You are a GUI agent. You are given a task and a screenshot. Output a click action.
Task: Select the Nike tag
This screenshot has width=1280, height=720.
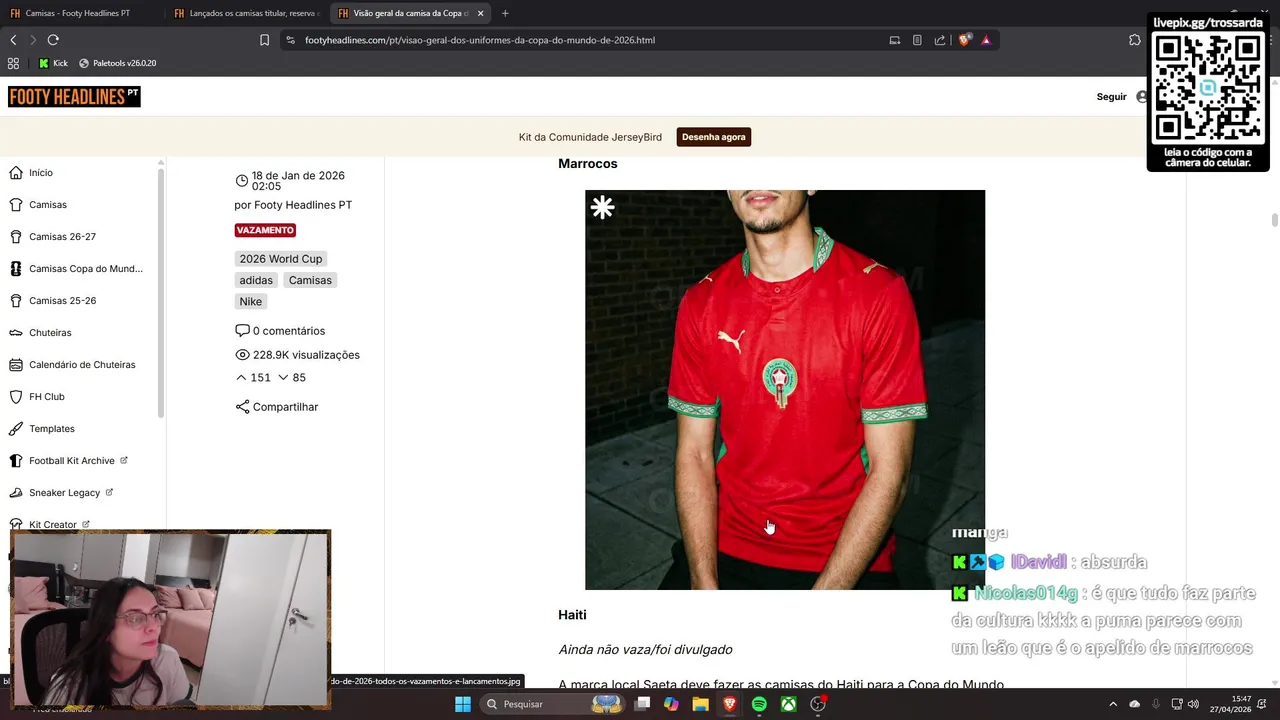(x=250, y=301)
